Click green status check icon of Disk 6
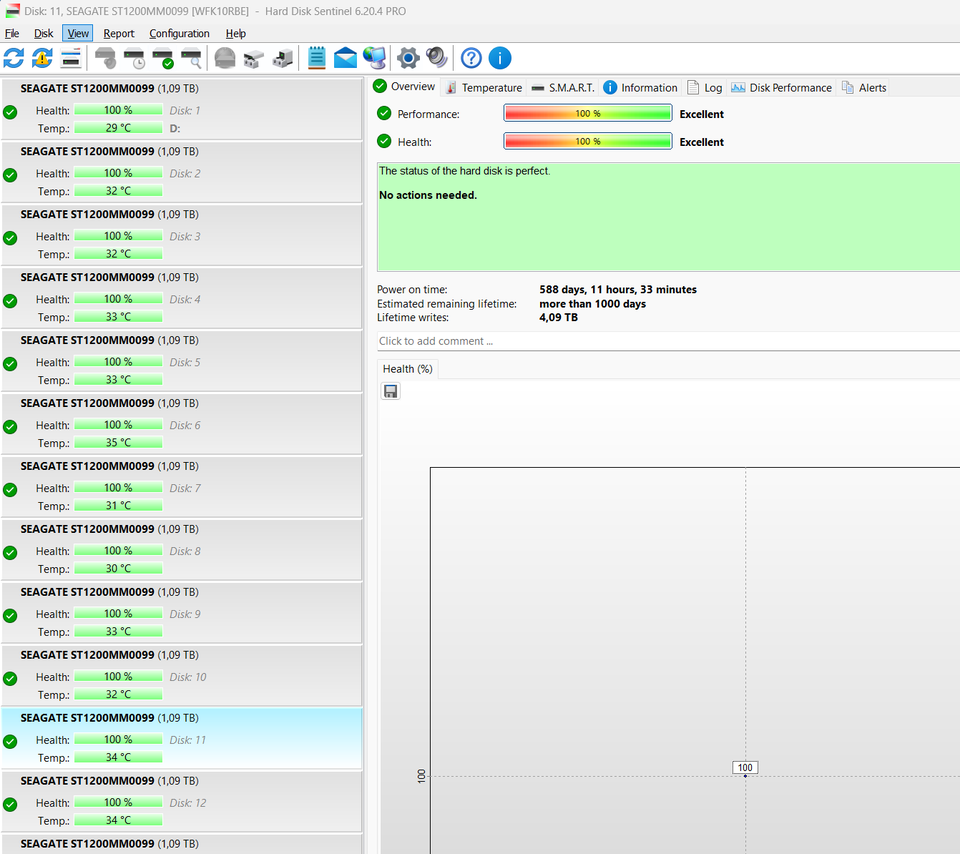The height and width of the screenshot is (854, 960). pos(10,427)
